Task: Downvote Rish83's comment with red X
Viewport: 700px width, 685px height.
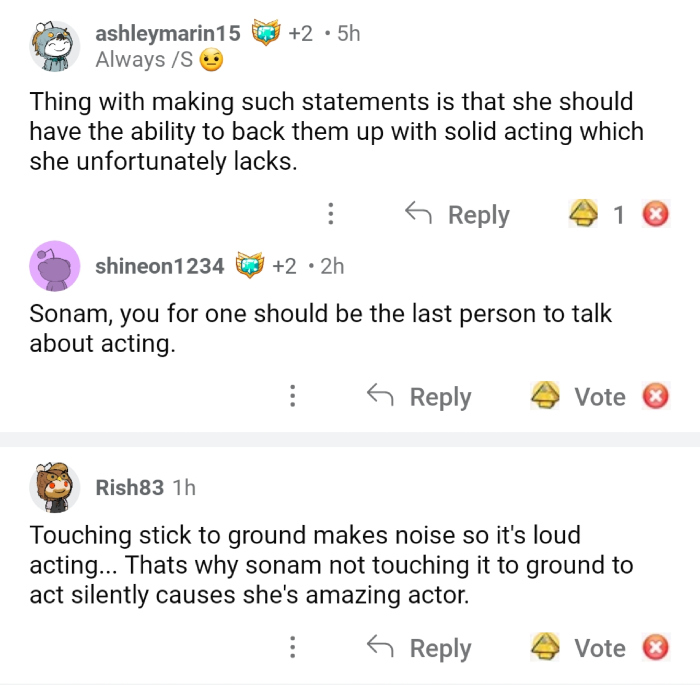Action: pyautogui.click(x=655, y=648)
